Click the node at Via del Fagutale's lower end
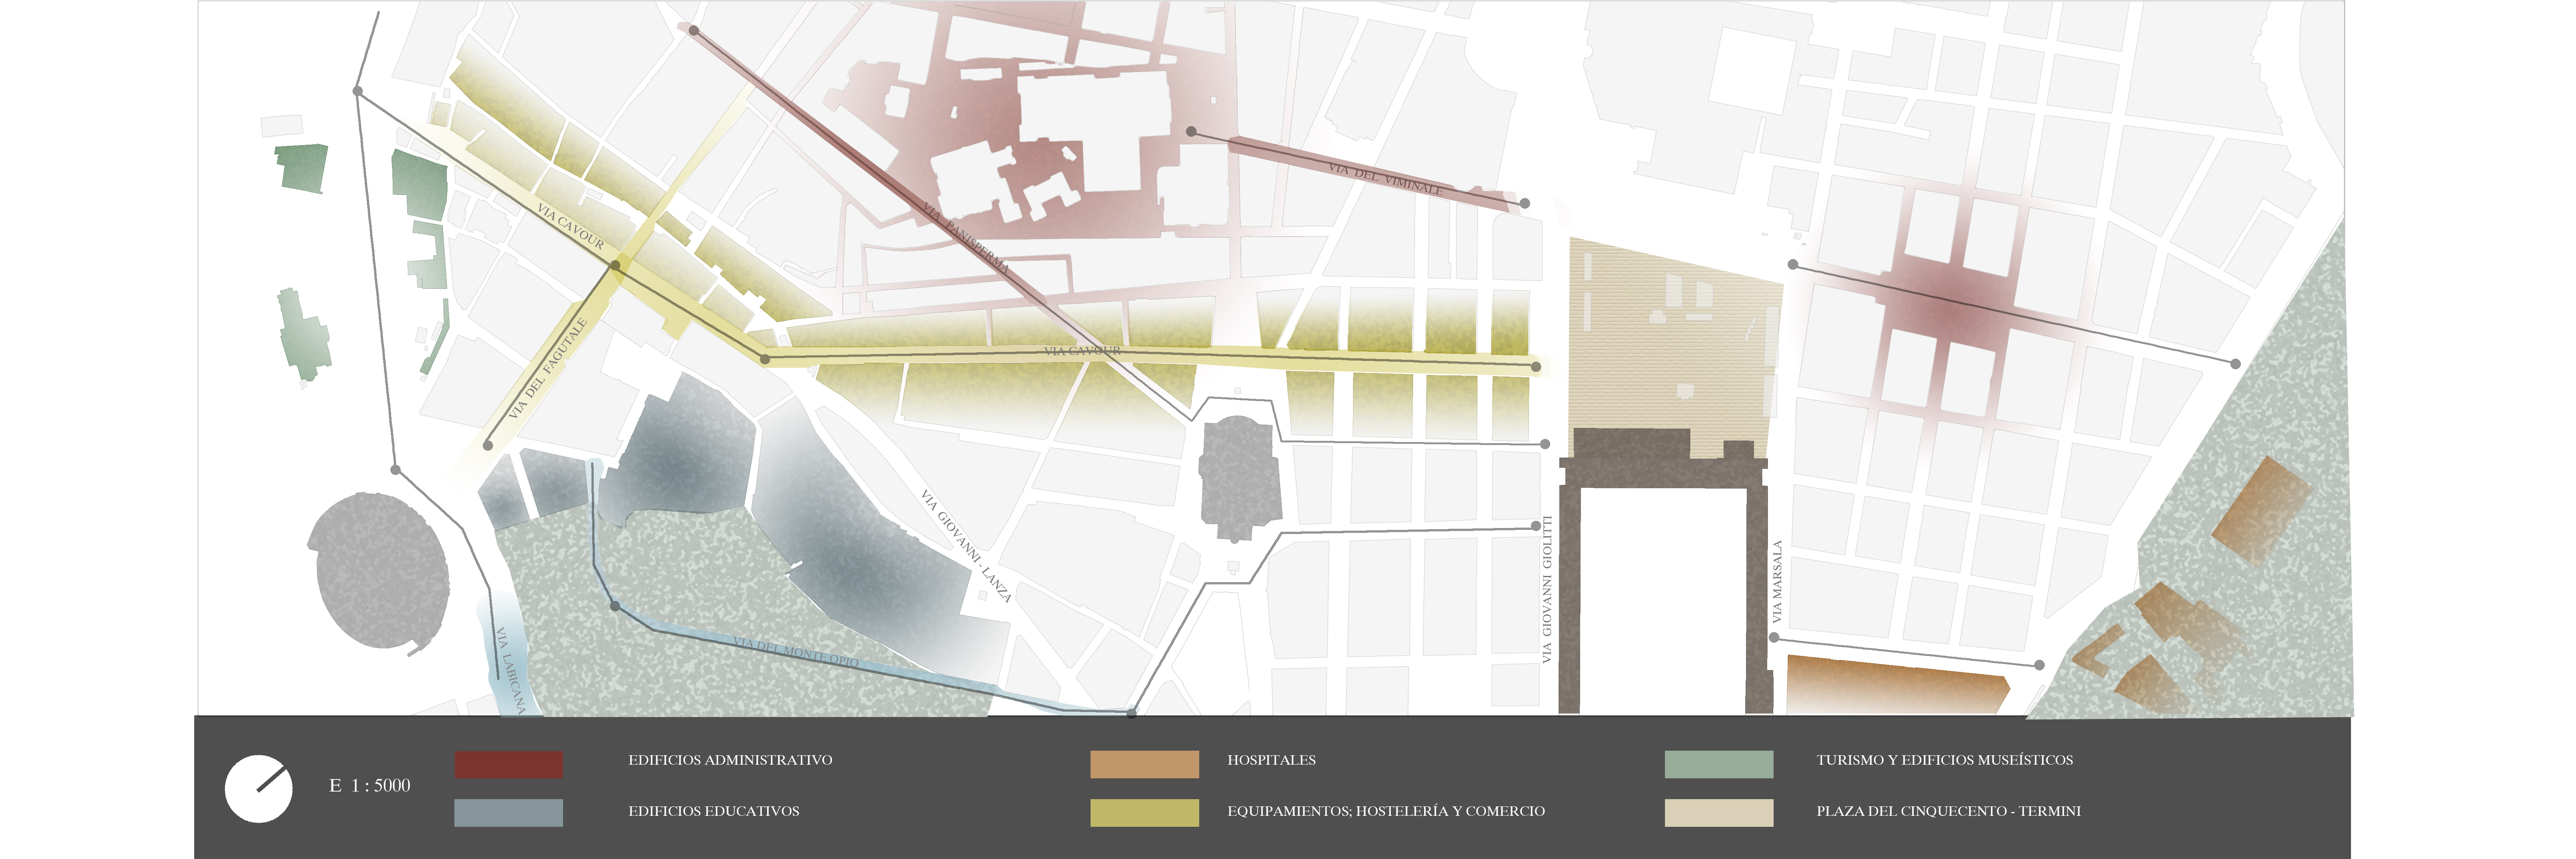 [488, 446]
